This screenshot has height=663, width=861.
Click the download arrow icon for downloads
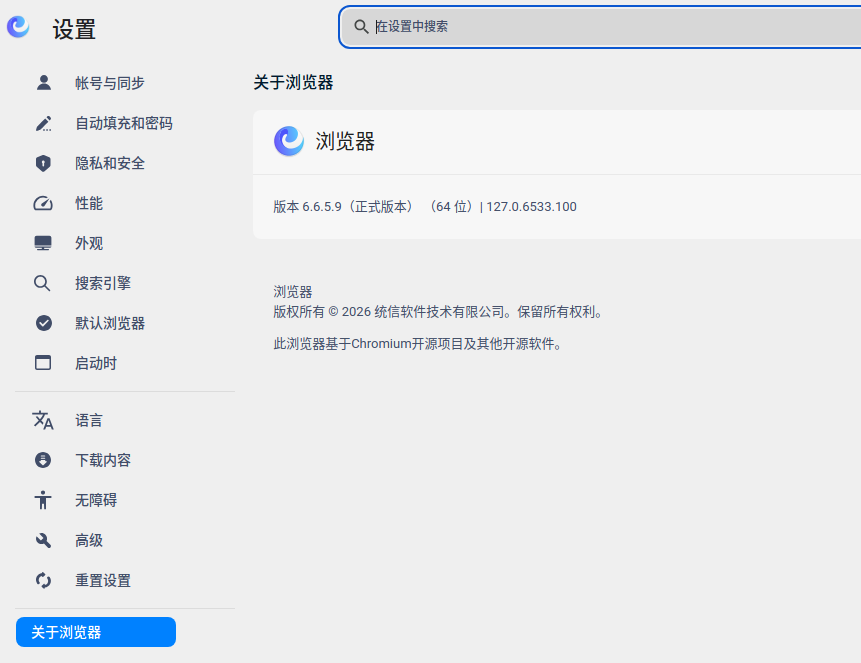pyautogui.click(x=43, y=460)
